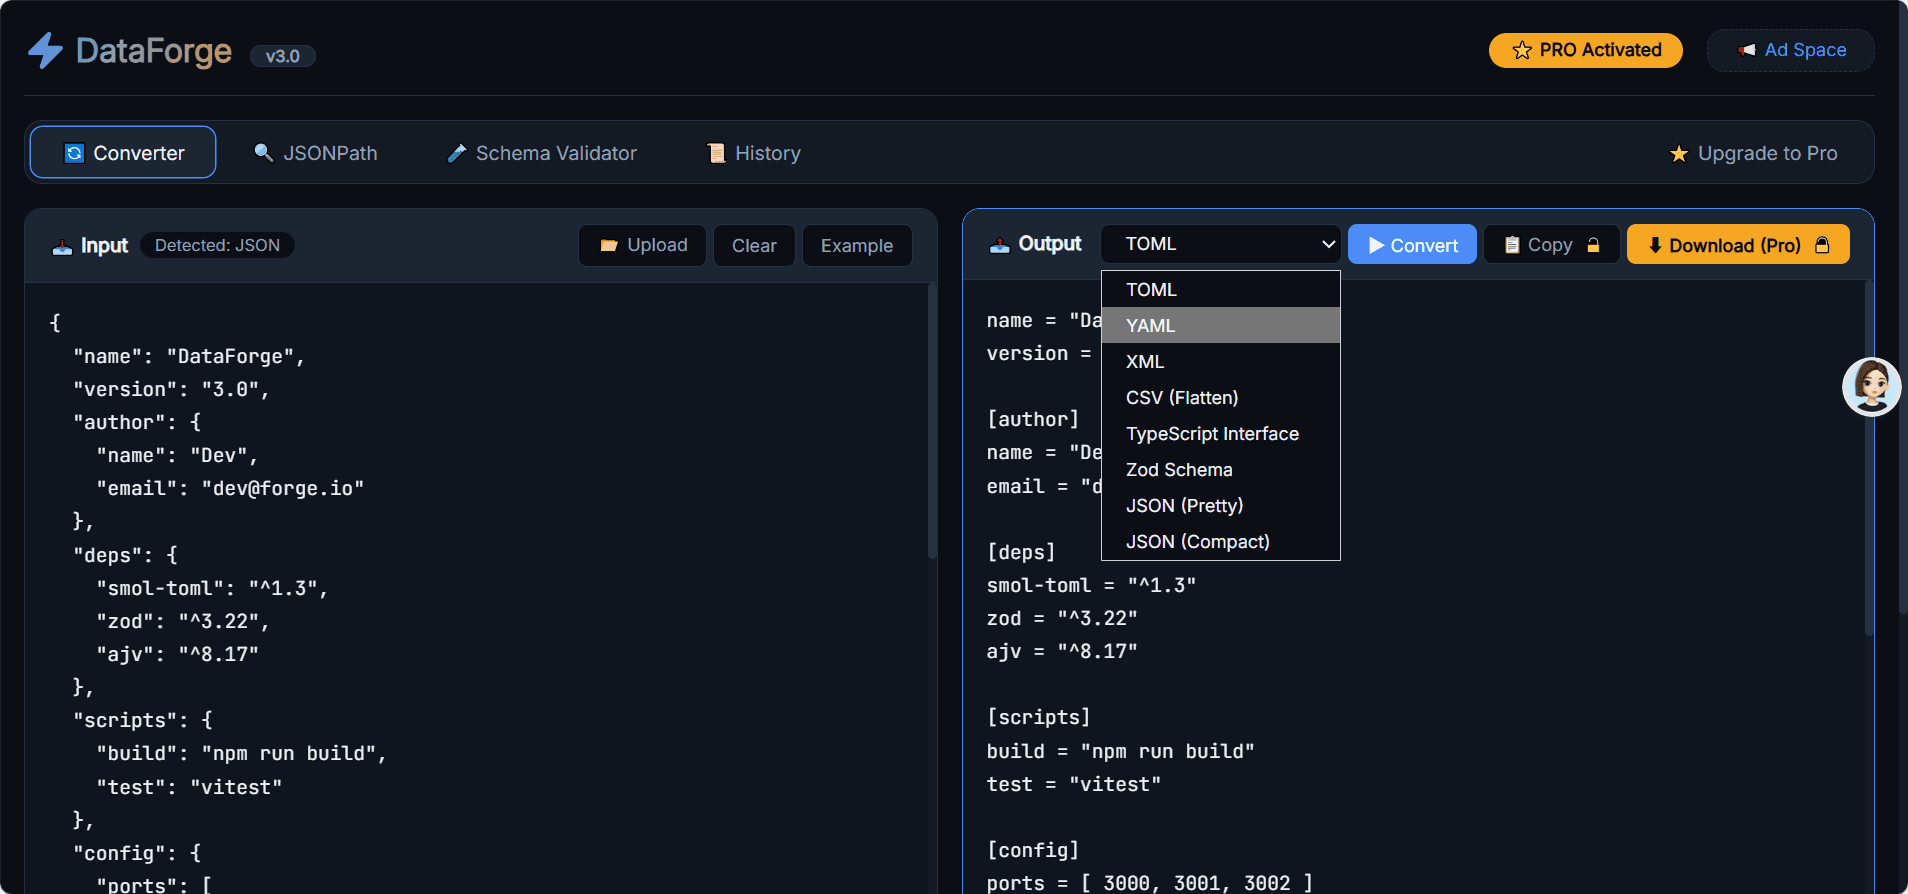Collapse the output format dropdown
The image size is (1908, 894).
(1220, 244)
